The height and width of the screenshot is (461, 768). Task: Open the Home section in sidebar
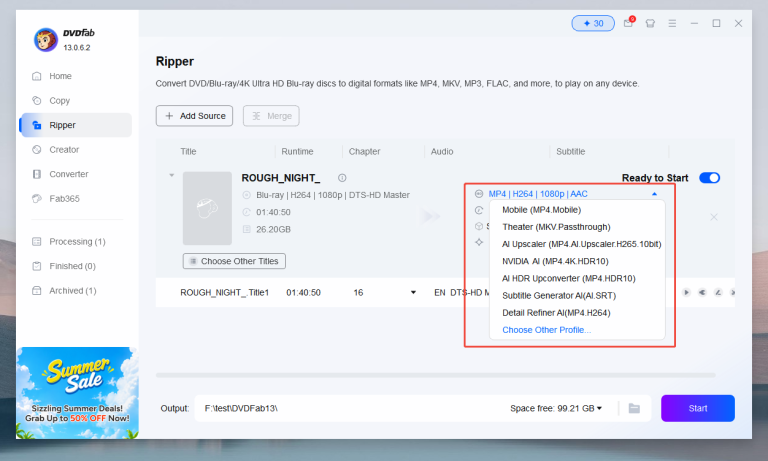pyautogui.click(x=60, y=76)
